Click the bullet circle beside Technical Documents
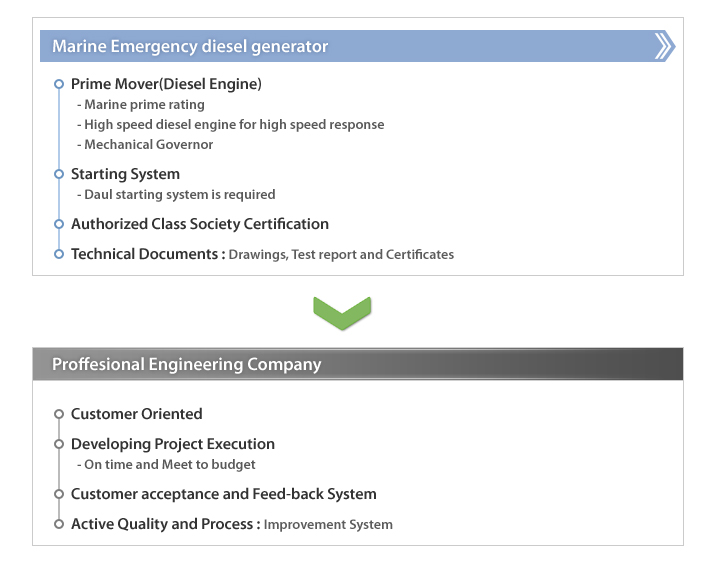 click(59, 254)
